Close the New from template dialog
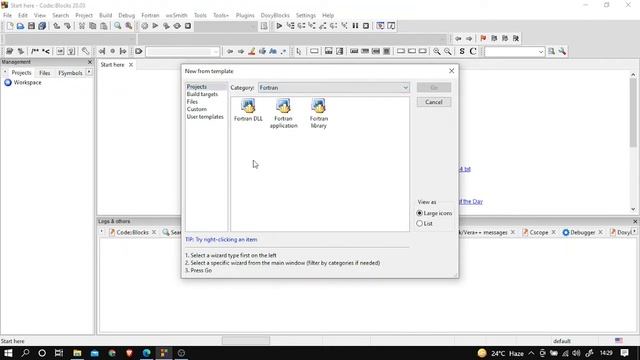This screenshot has width=640, height=360. [x=451, y=71]
